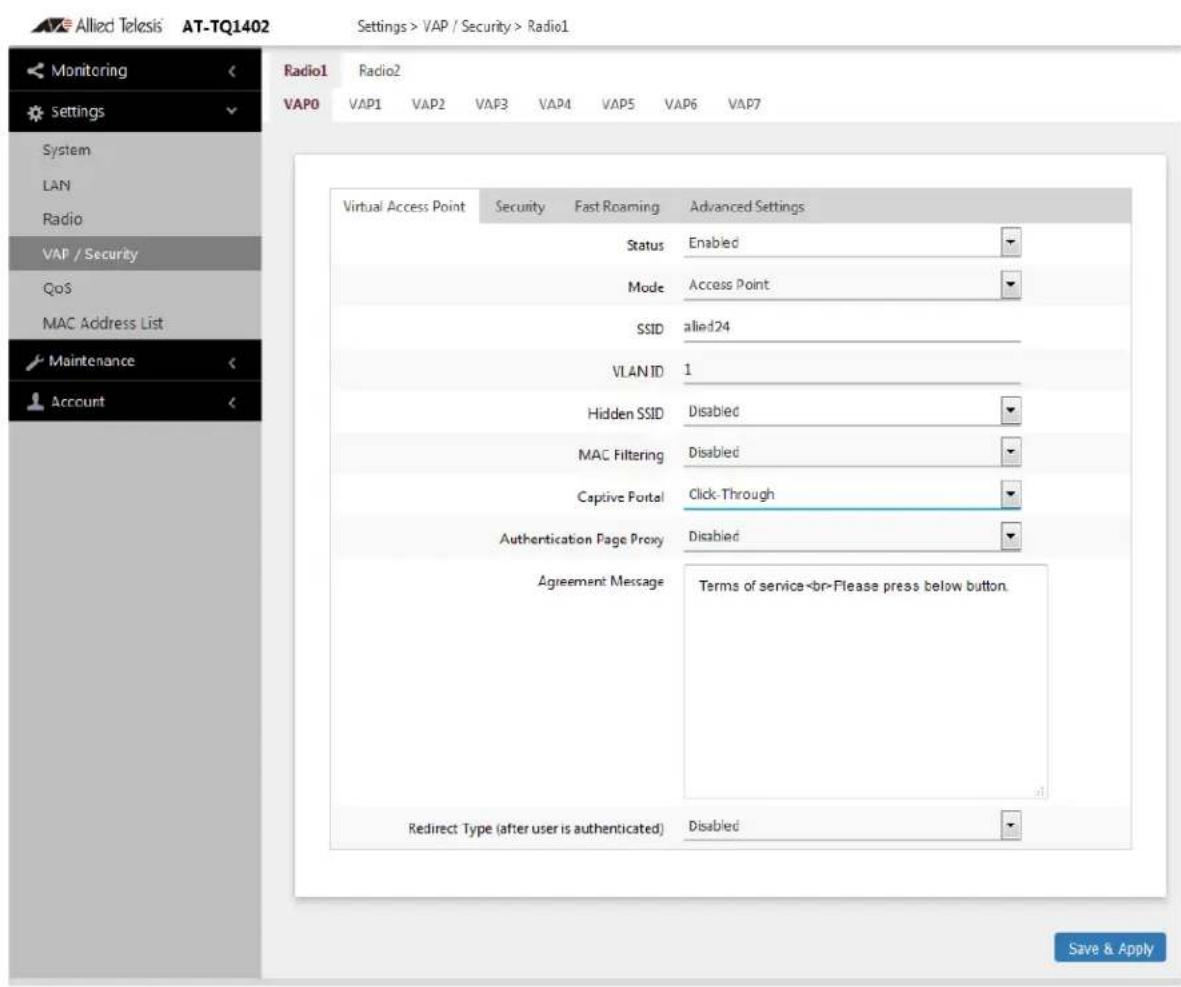Collapse the Settings menu chevron

[x=232, y=112]
